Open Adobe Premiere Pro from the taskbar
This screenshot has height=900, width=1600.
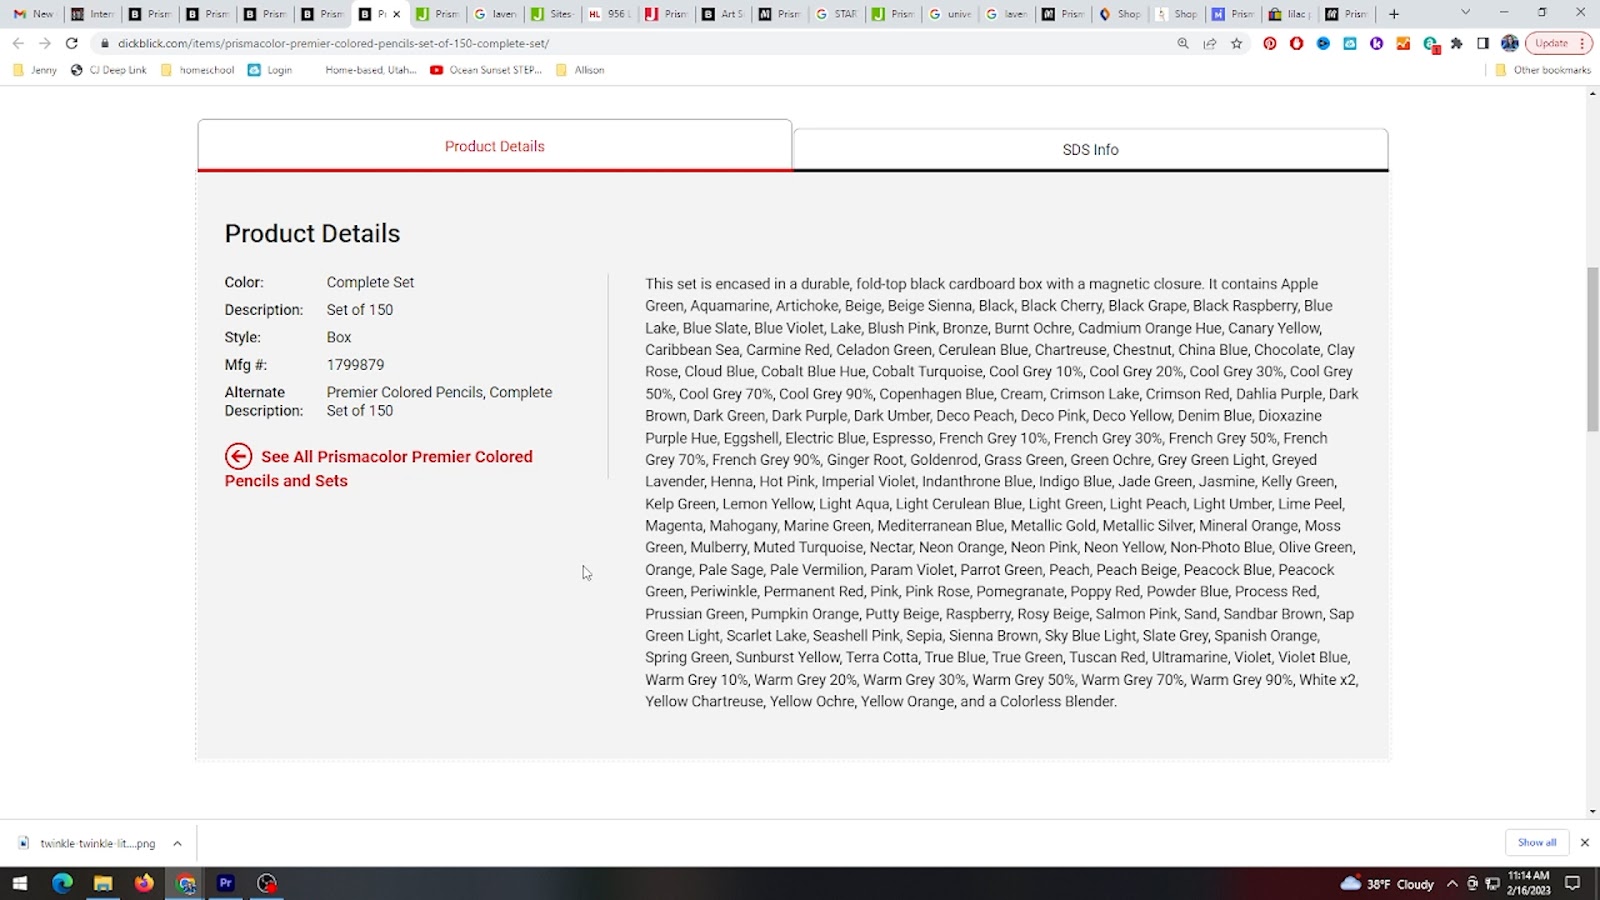coord(226,883)
